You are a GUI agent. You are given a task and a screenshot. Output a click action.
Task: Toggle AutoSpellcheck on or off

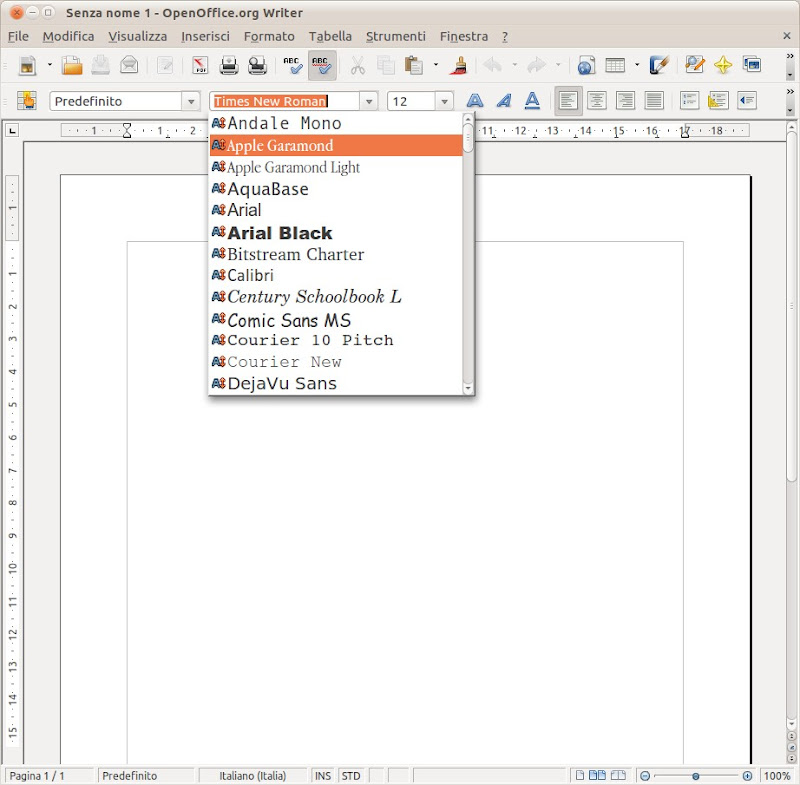[x=322, y=66]
